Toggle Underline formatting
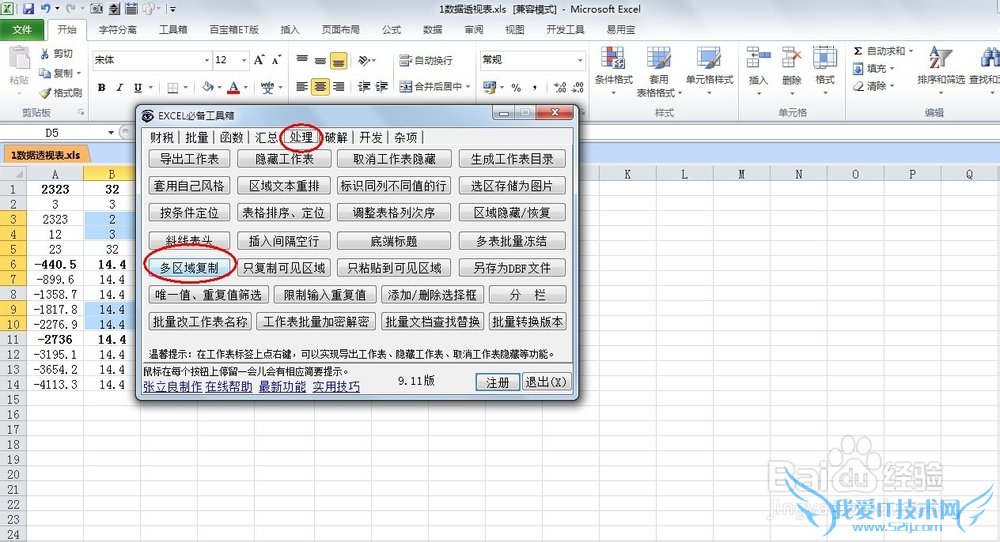The width and height of the screenshot is (1000, 542). (x=138, y=87)
